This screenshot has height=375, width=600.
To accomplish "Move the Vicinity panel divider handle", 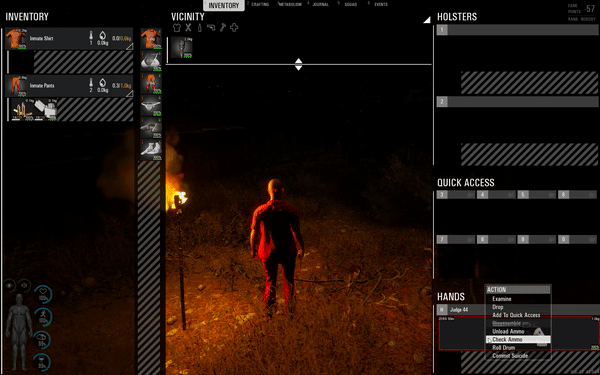I will pyautogui.click(x=298, y=64).
